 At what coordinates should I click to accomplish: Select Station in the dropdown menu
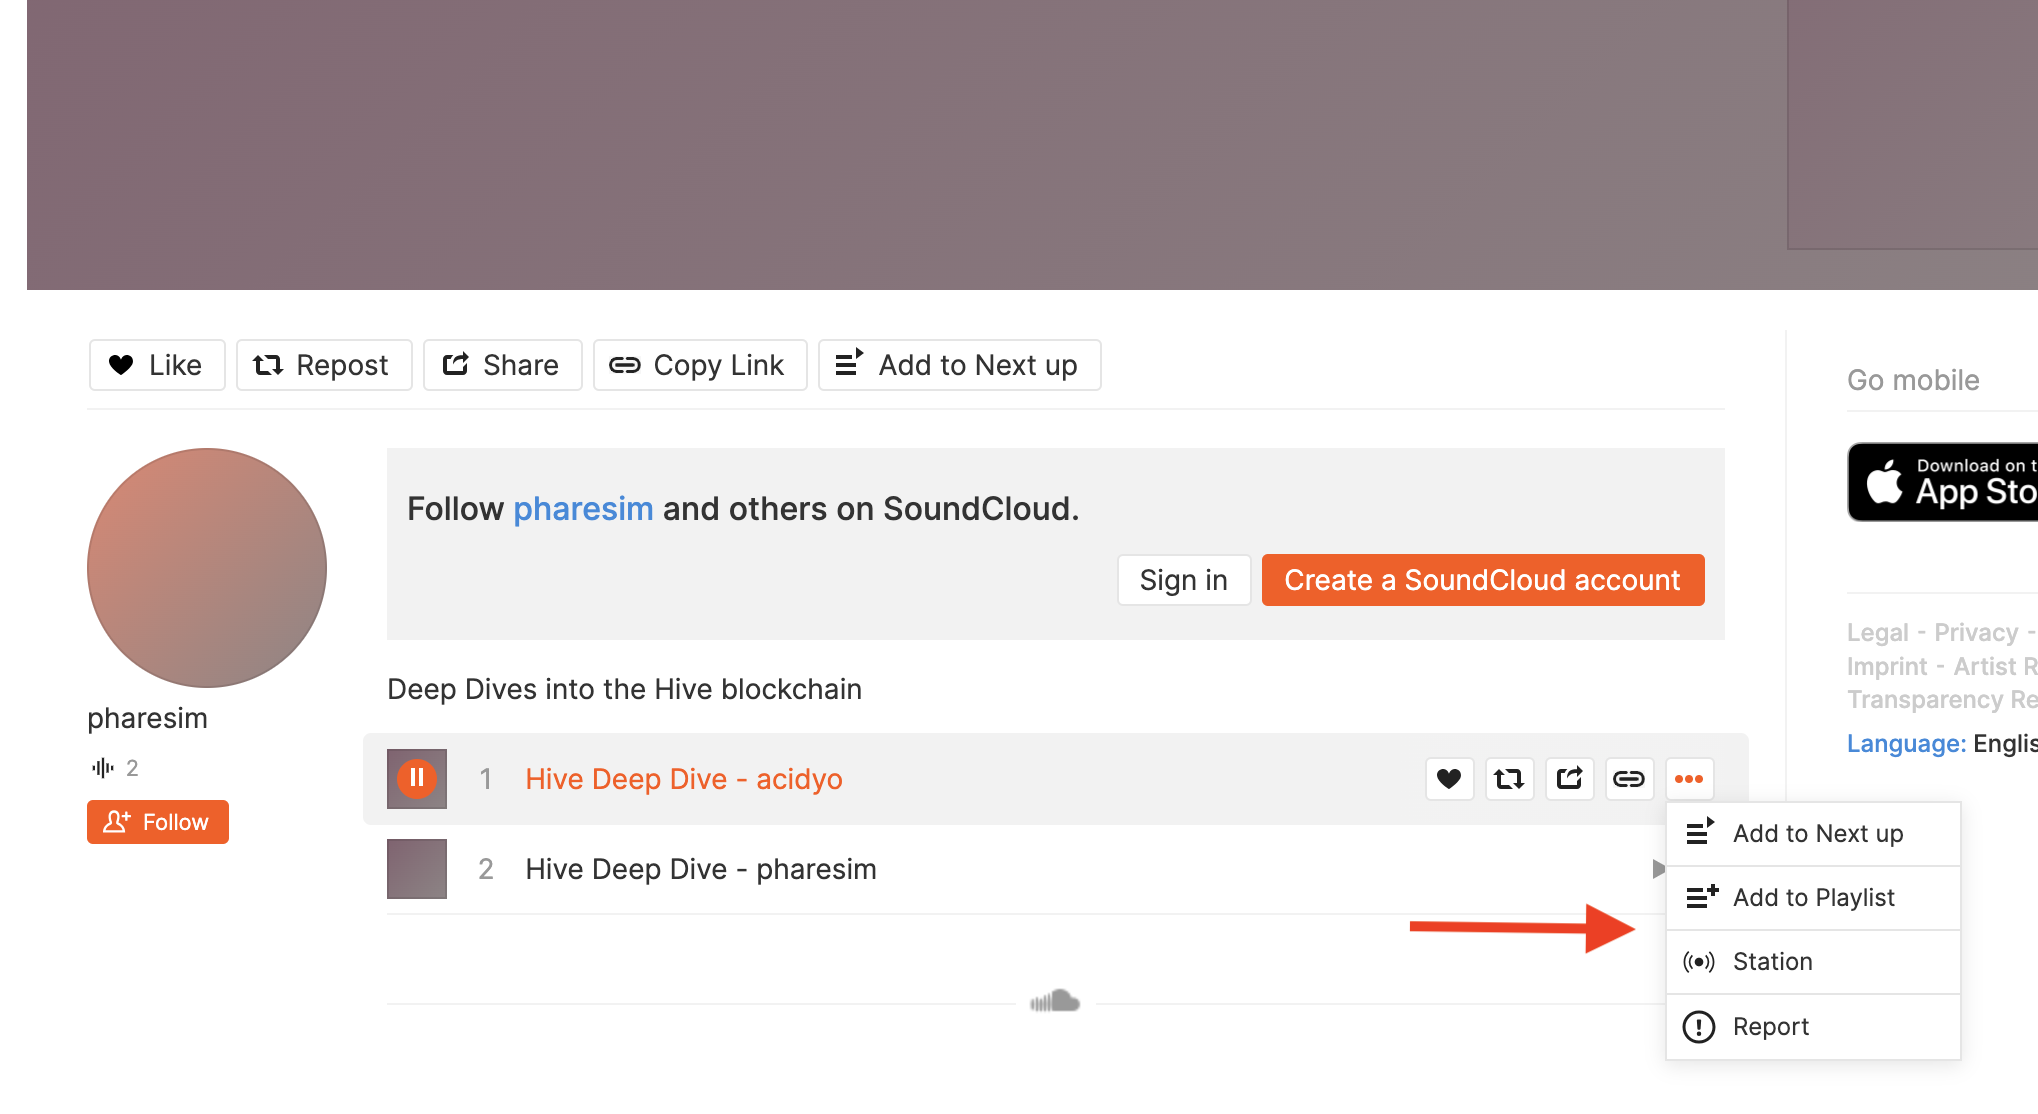[1813, 962]
